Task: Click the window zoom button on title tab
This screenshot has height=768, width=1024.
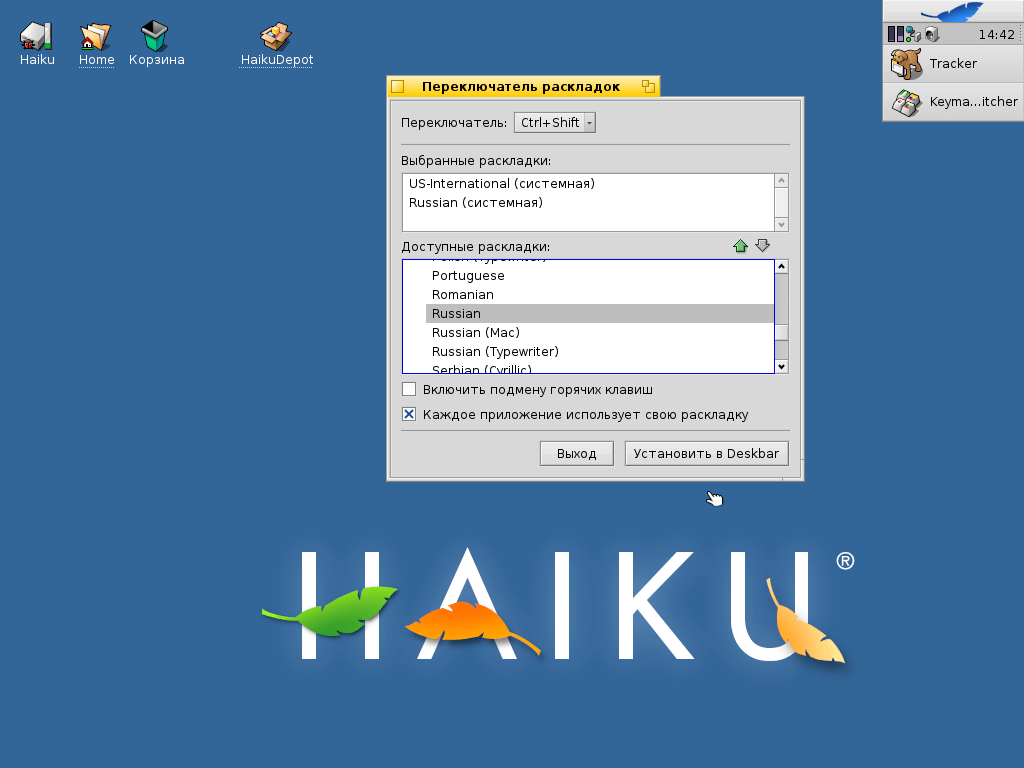Action: (648, 86)
